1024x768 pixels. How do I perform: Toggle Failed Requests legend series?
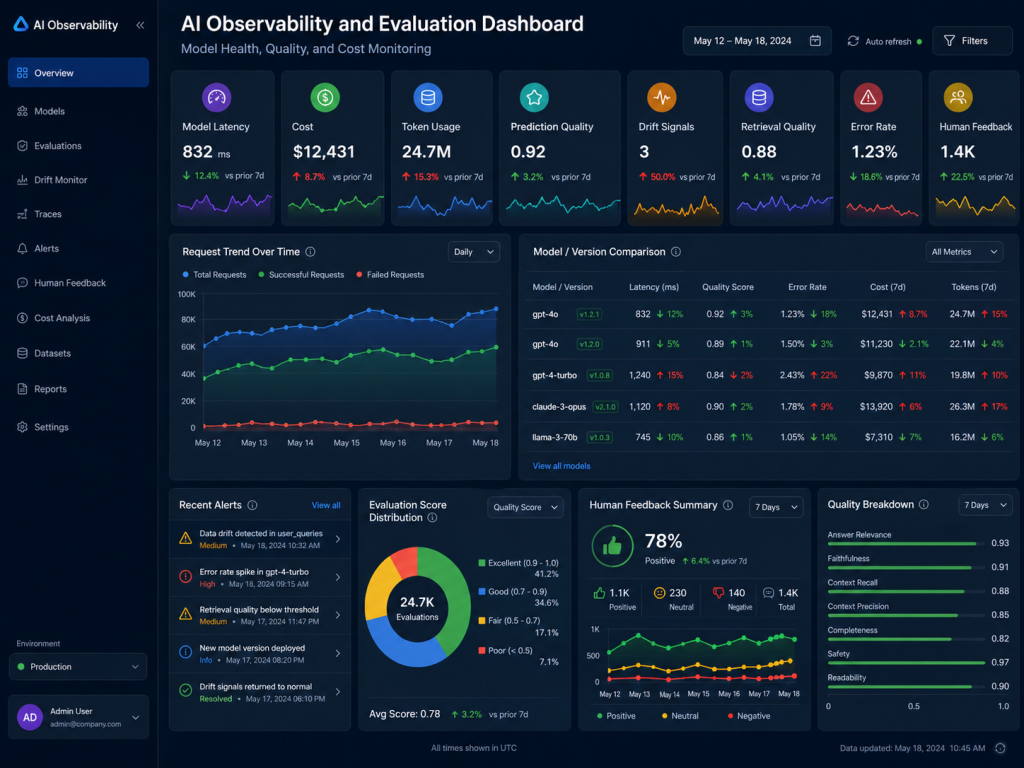(390, 274)
